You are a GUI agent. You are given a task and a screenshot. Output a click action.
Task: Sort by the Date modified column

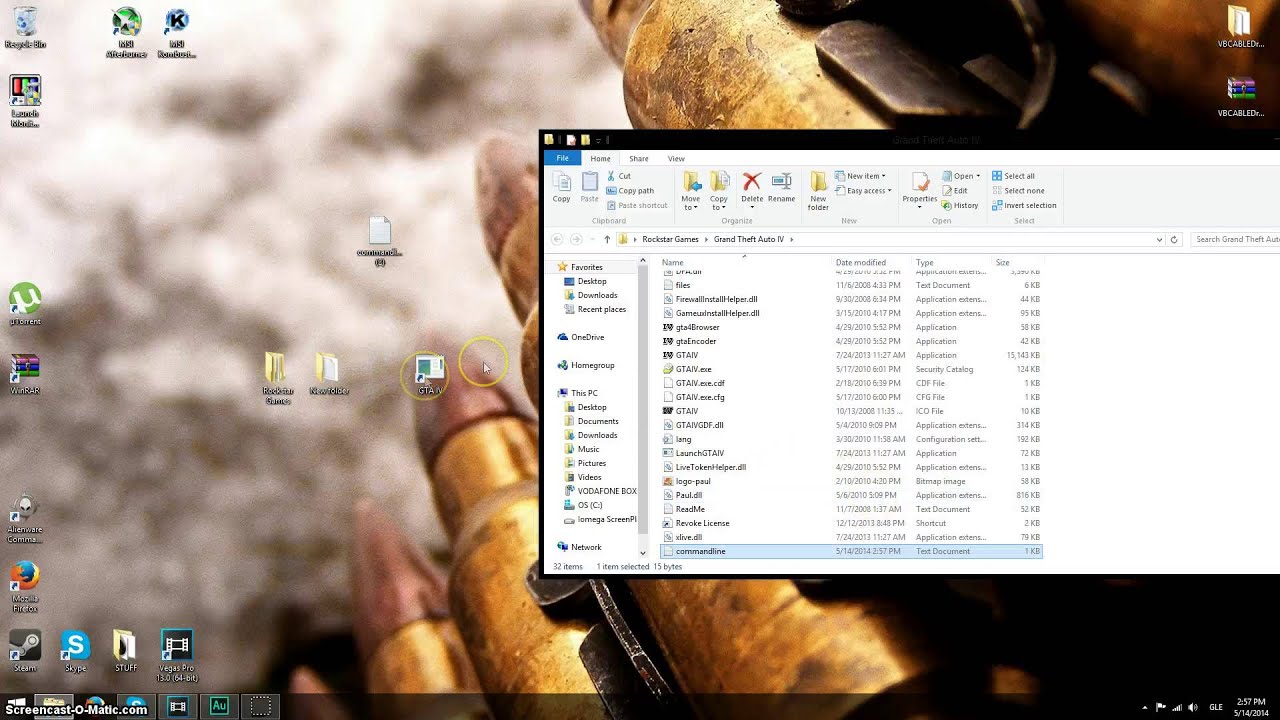(861, 262)
